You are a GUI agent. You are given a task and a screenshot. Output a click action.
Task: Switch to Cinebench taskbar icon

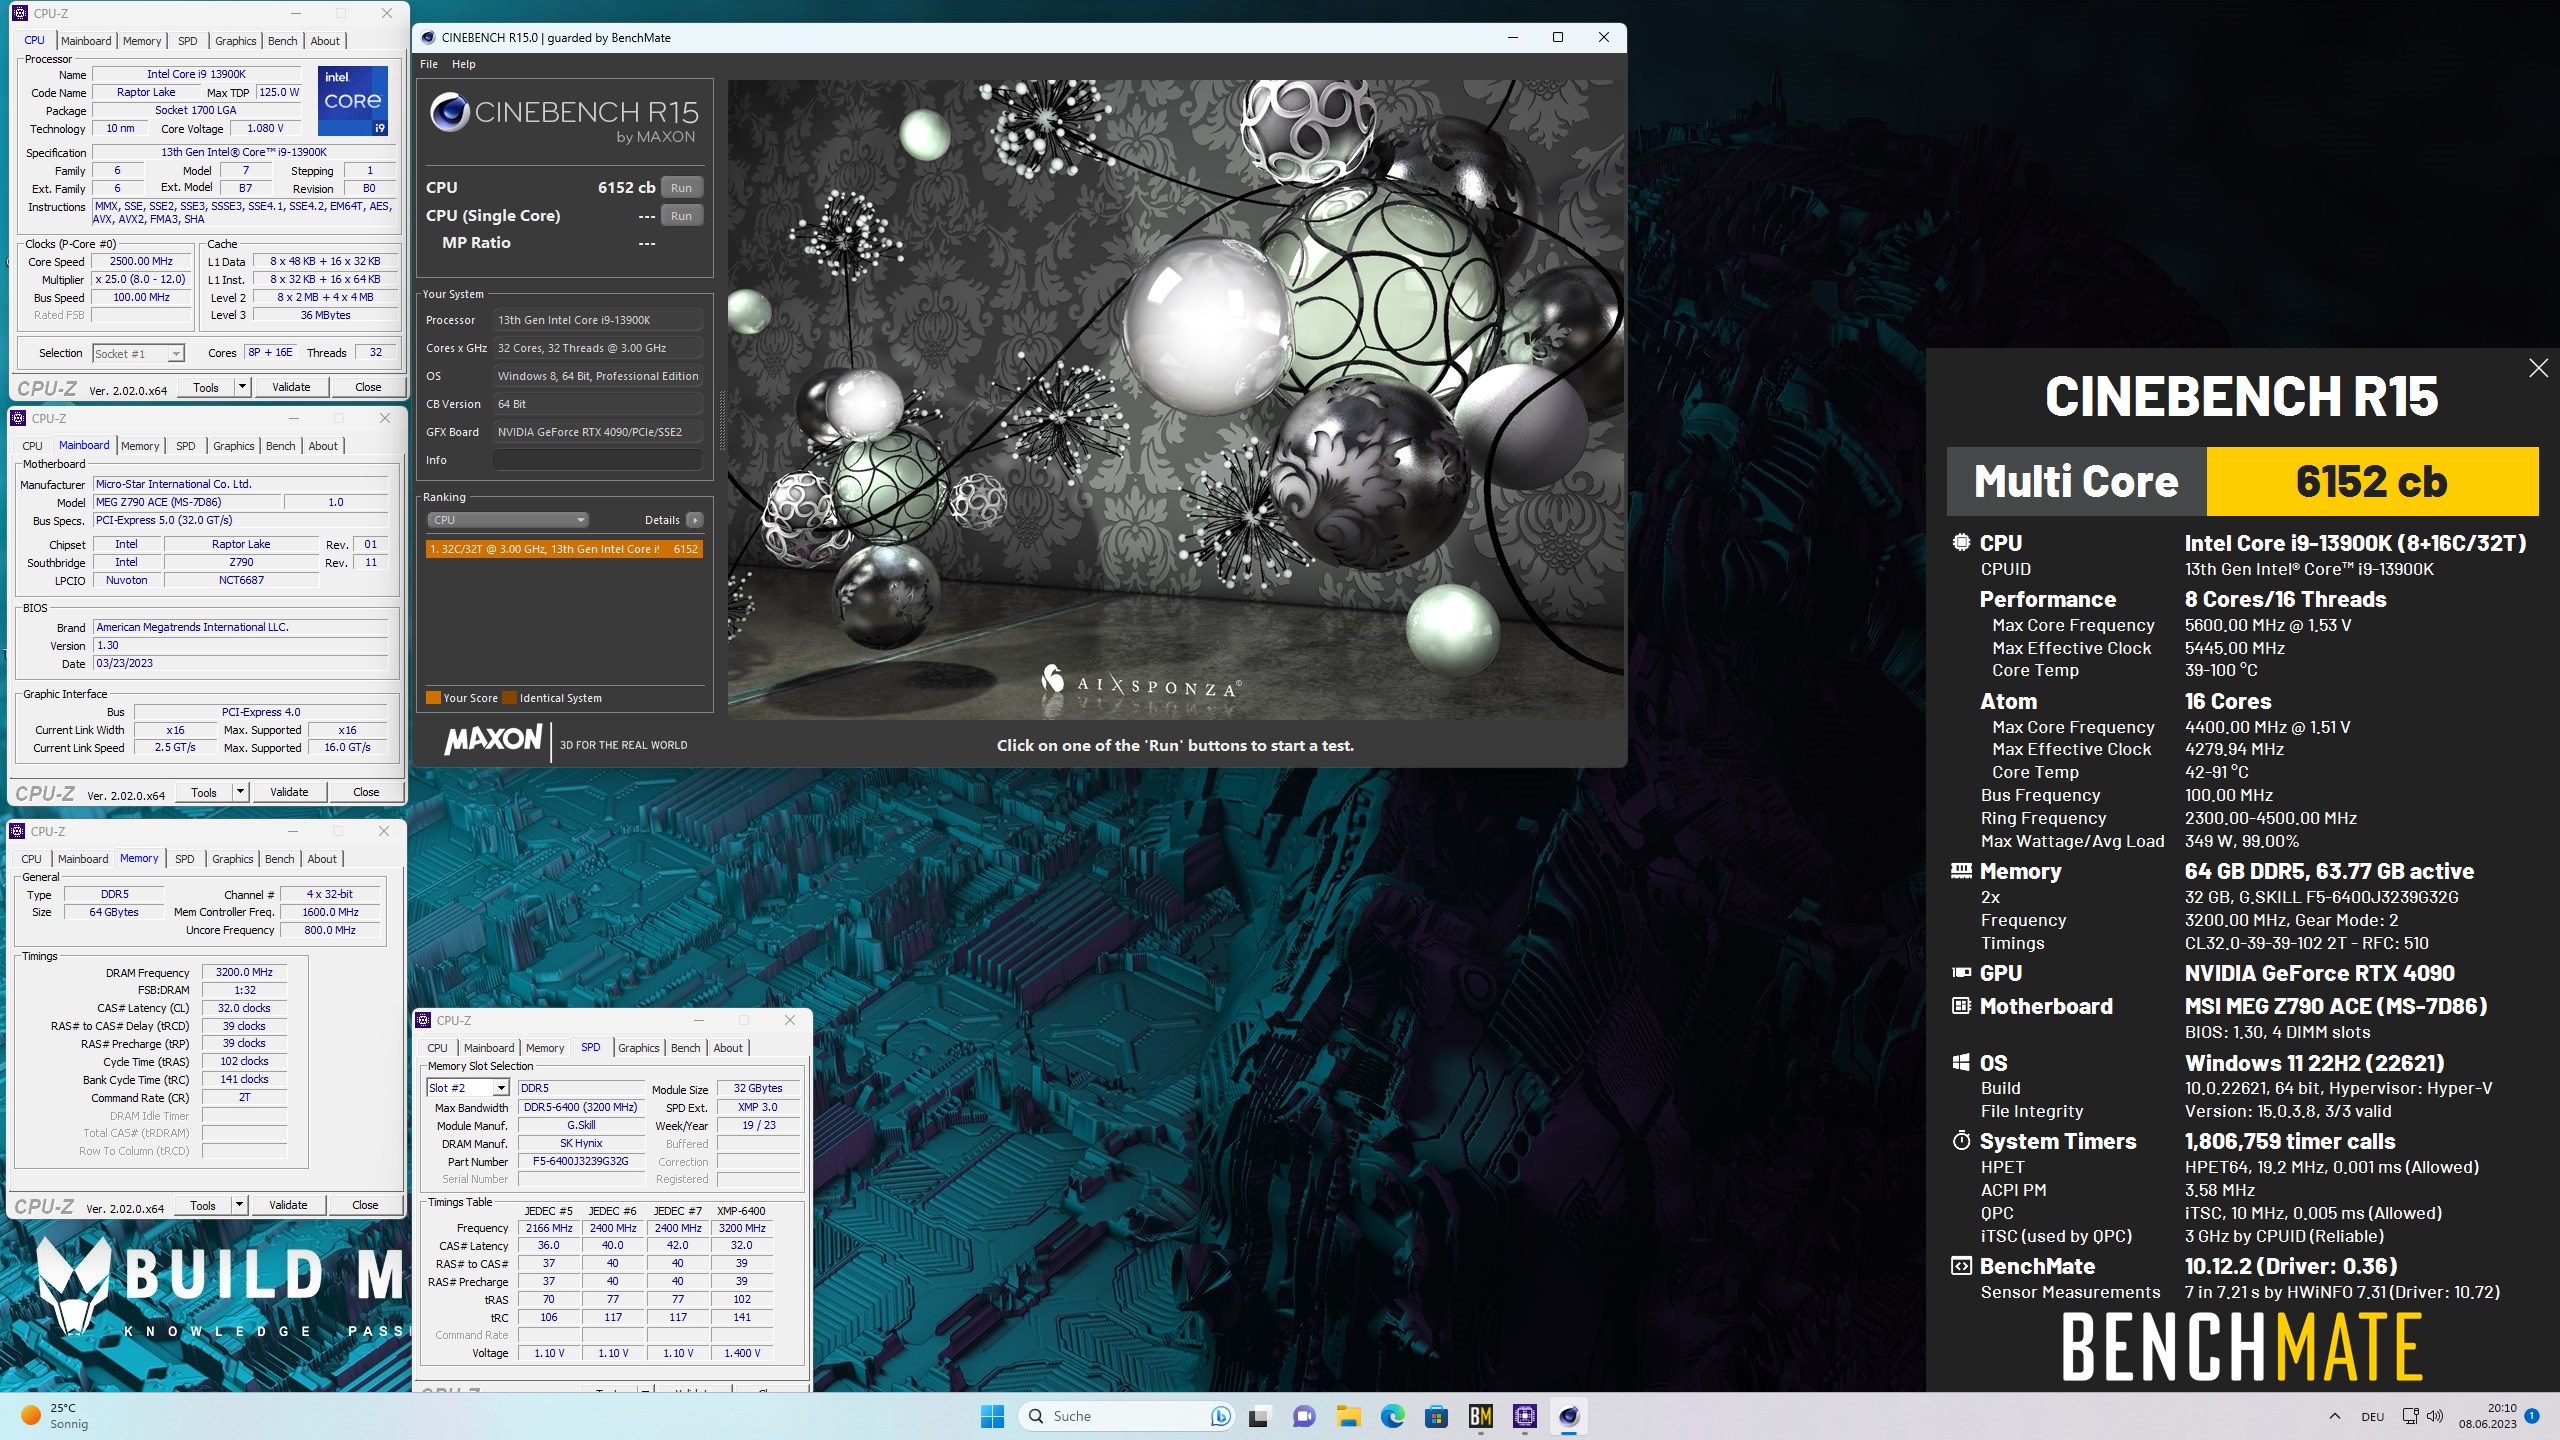tap(1568, 1416)
